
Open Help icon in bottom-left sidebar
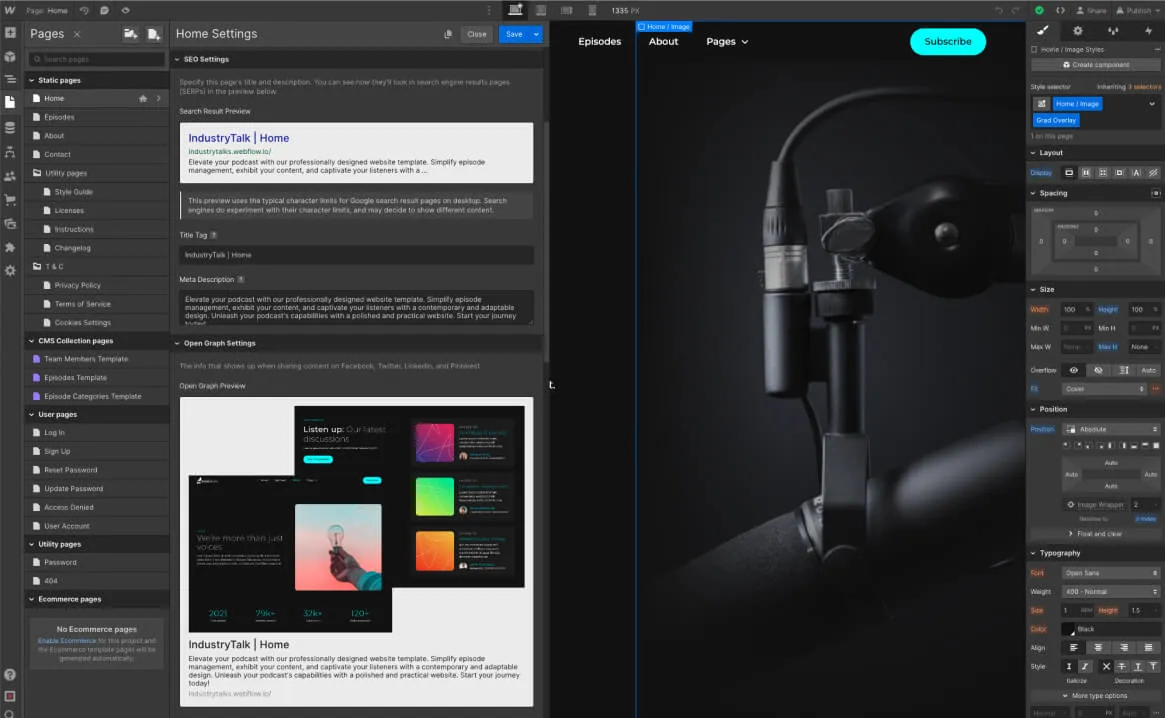(x=10, y=675)
